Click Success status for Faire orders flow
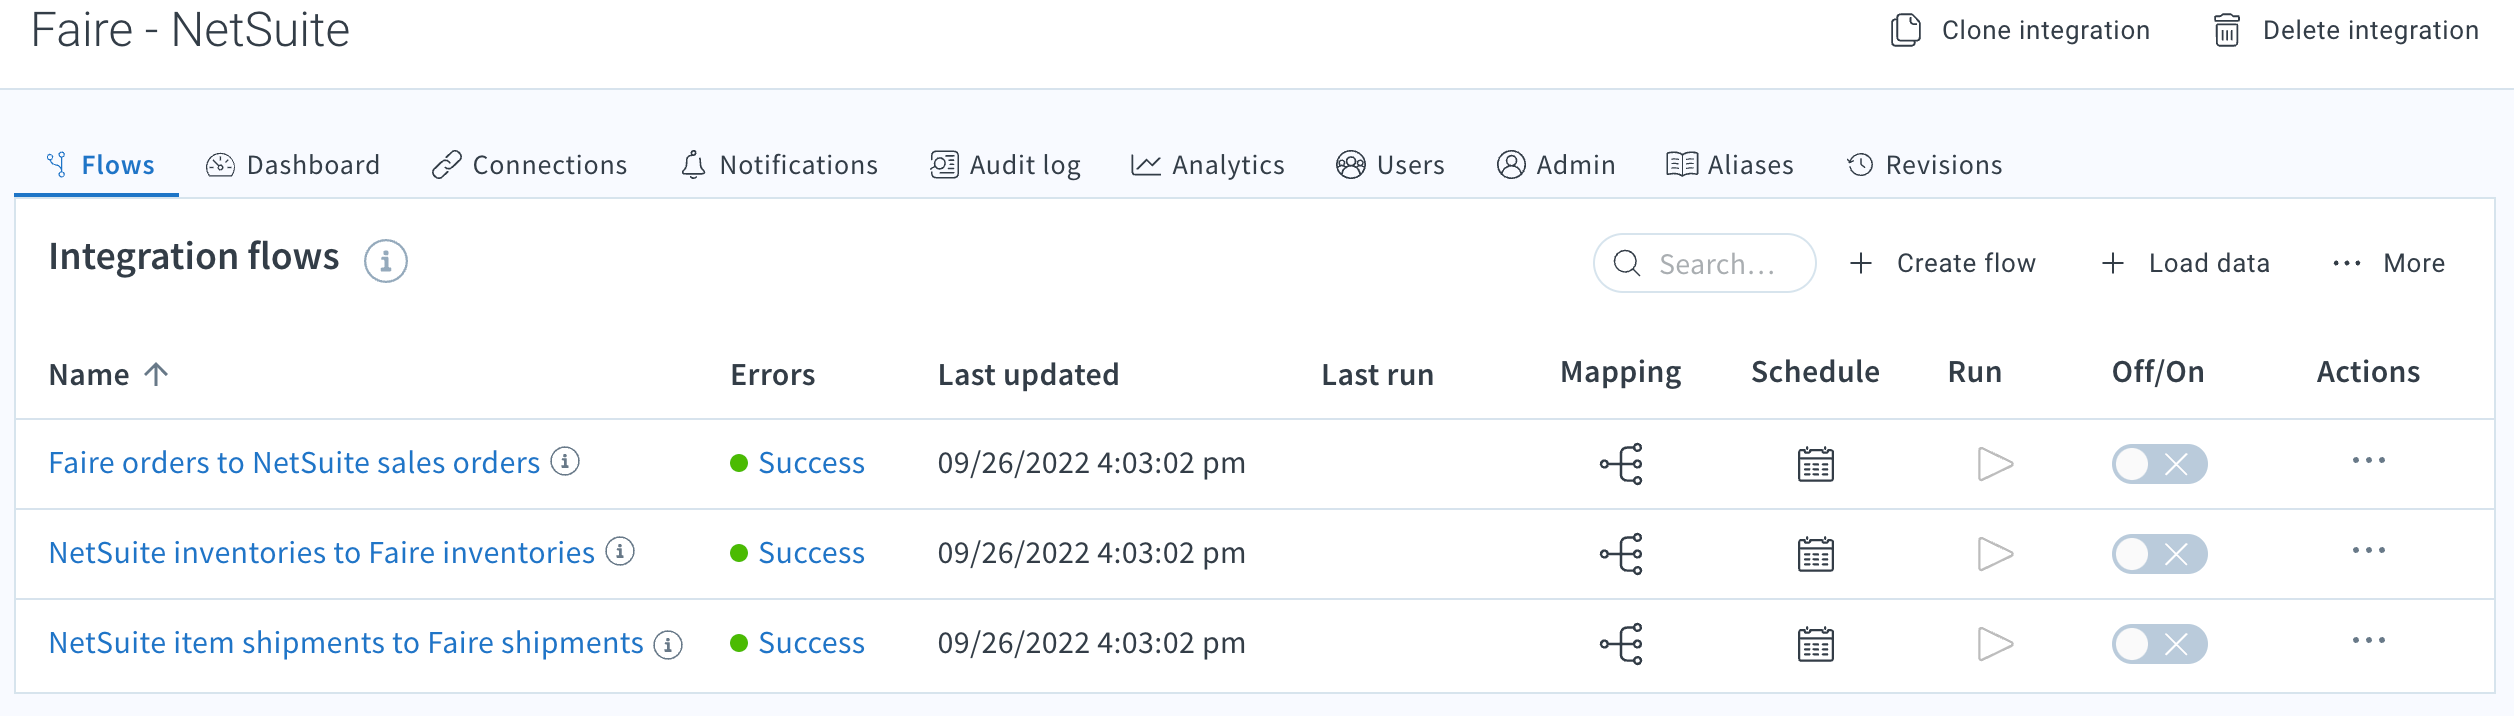Image resolution: width=2514 pixels, height=716 pixels. (x=811, y=463)
